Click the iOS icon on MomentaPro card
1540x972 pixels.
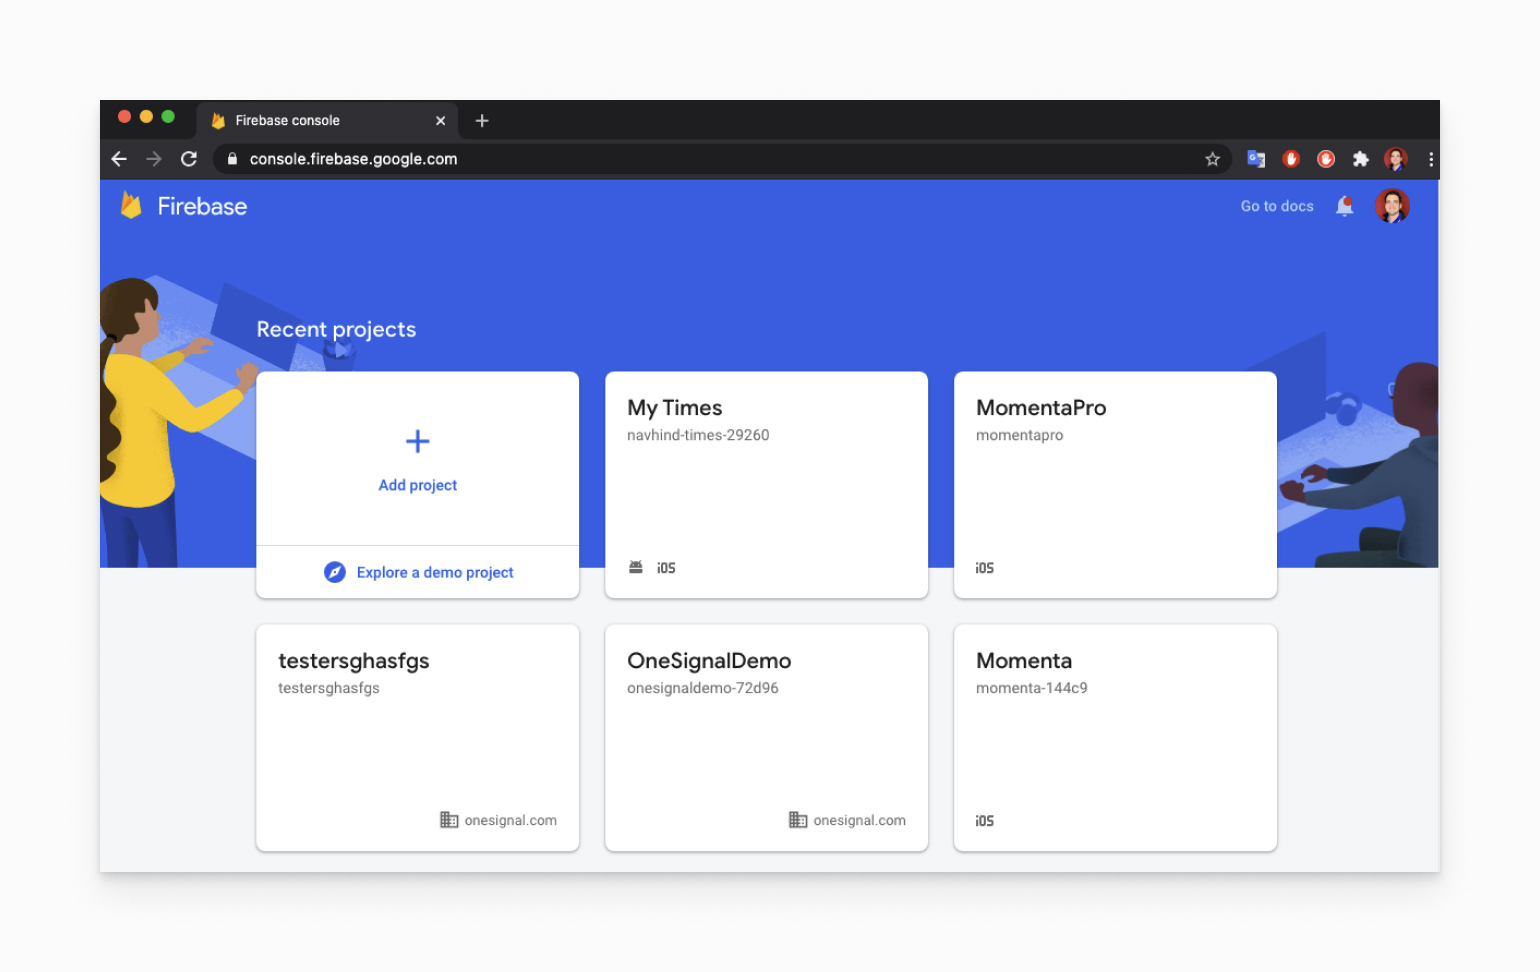tap(985, 568)
